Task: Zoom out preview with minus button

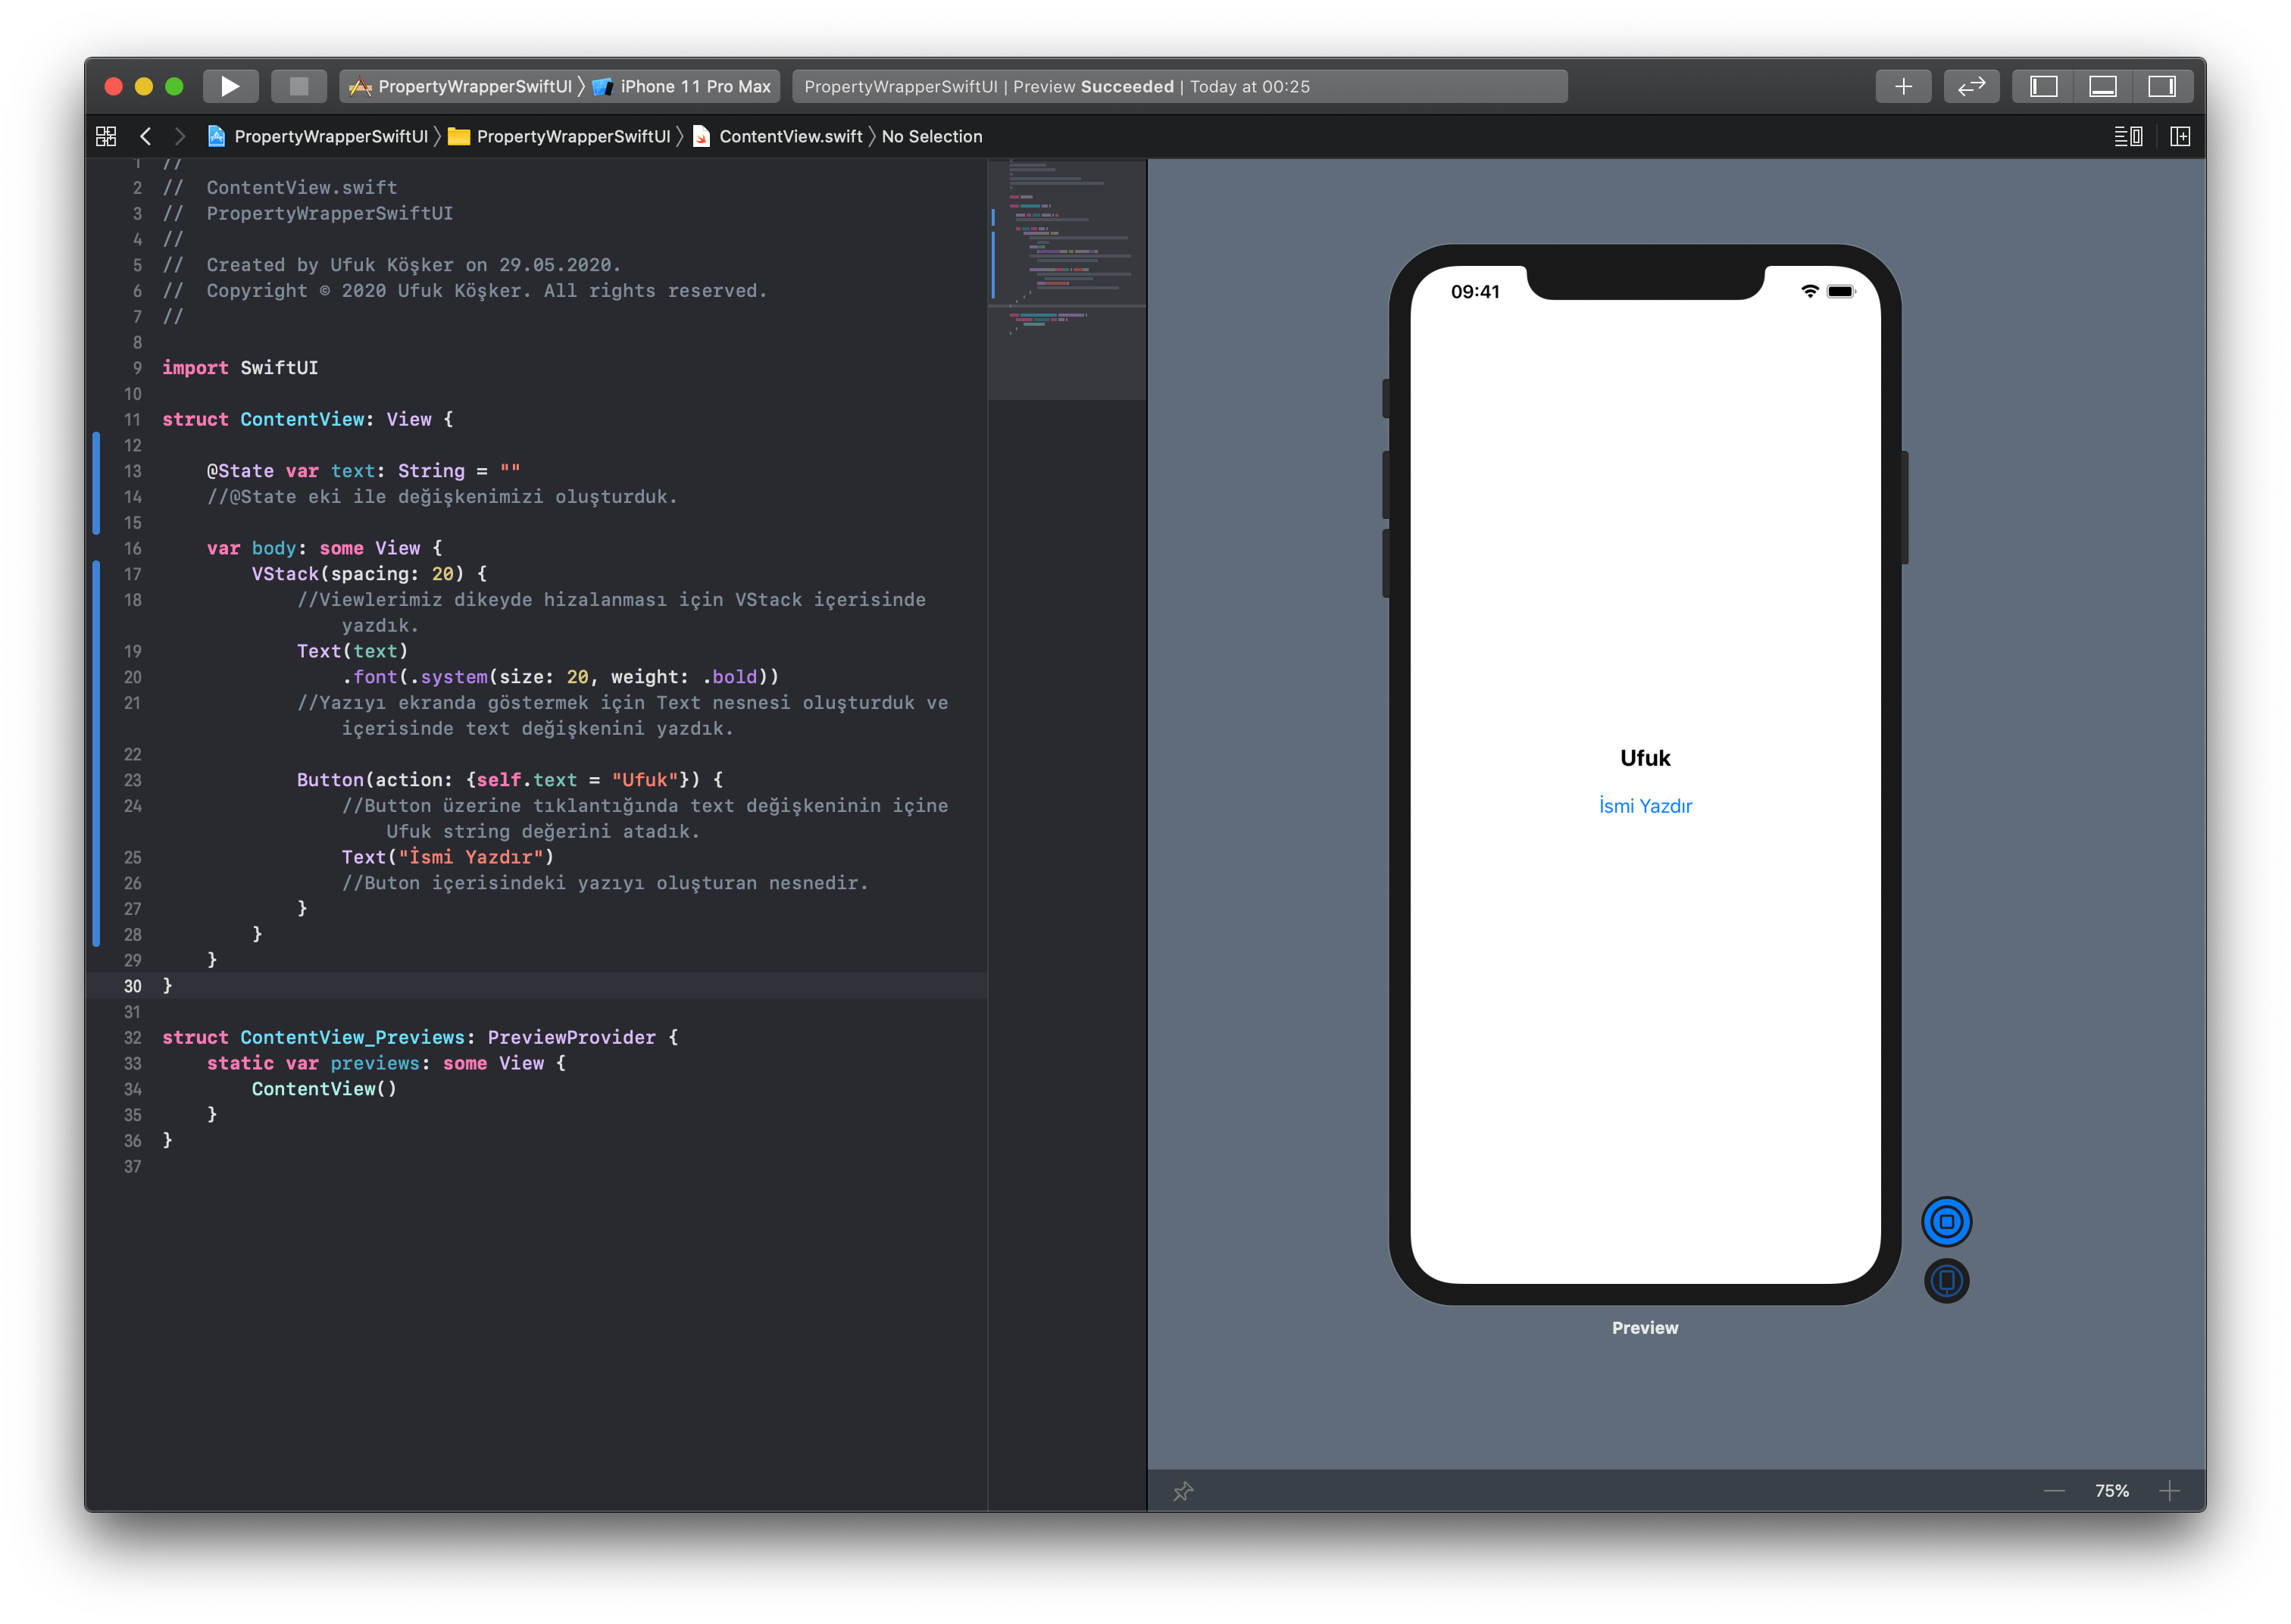Action: (2054, 1491)
